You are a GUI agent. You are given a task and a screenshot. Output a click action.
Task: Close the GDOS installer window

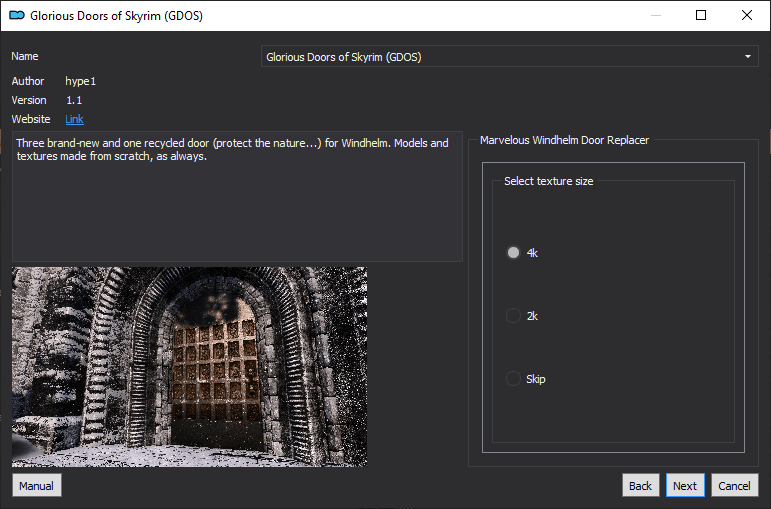(x=747, y=15)
